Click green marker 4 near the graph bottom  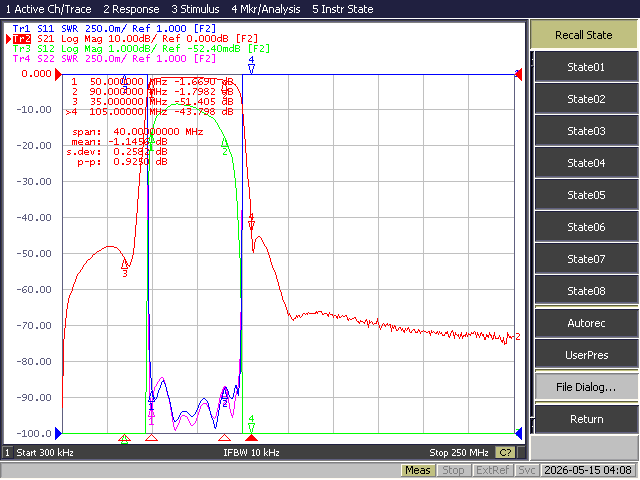(x=251, y=424)
